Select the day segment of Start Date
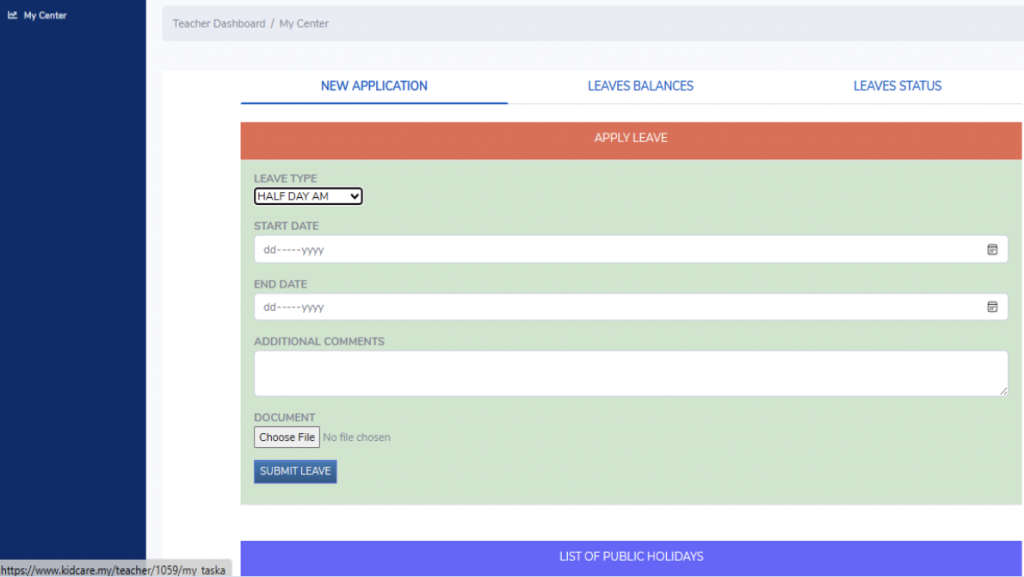1024x577 pixels. click(x=269, y=250)
